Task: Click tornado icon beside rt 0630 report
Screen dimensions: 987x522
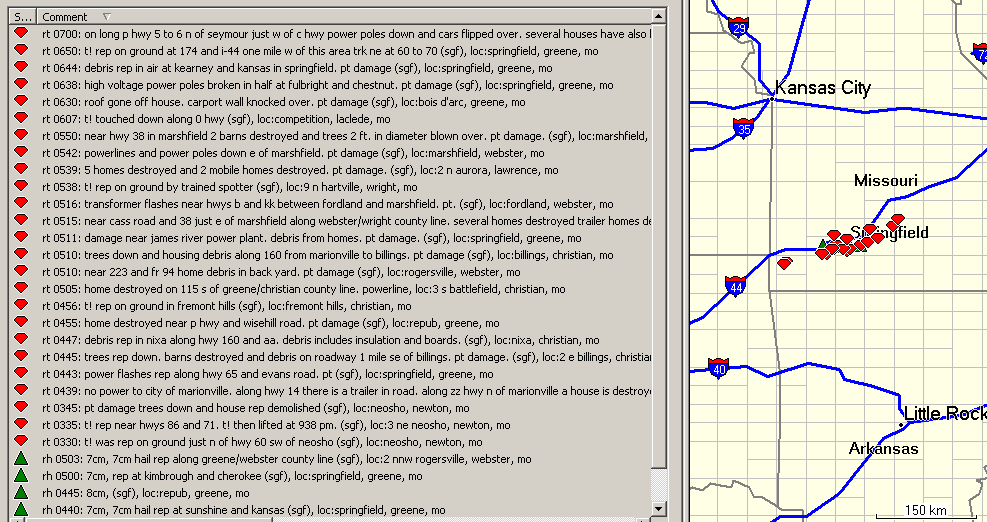Action: [20, 102]
